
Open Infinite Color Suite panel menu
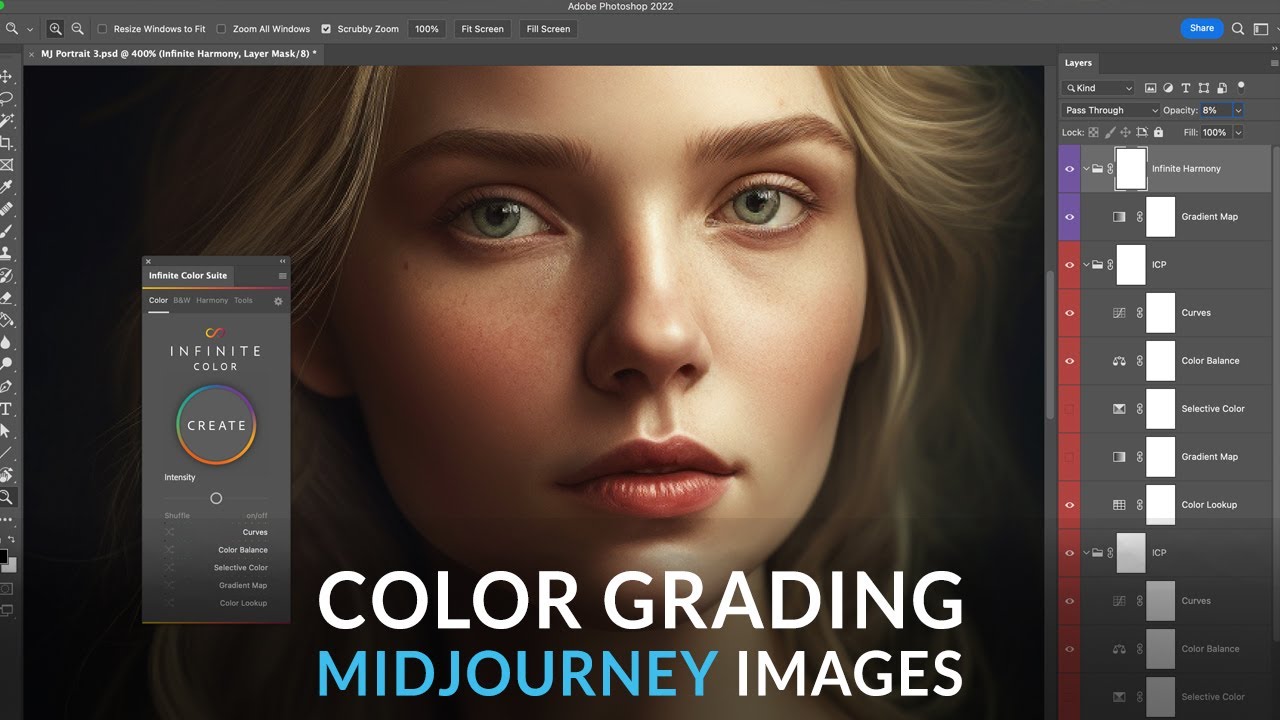[282, 275]
